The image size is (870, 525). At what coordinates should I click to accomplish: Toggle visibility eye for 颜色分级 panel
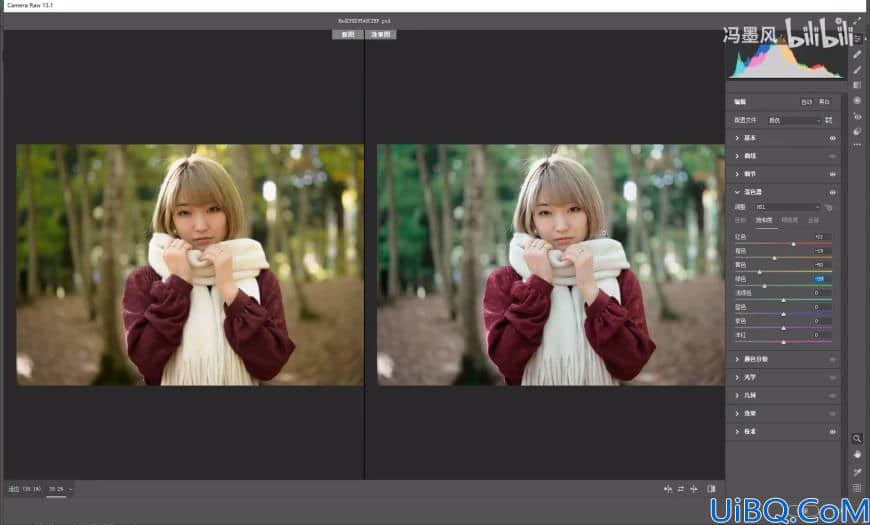click(x=832, y=360)
